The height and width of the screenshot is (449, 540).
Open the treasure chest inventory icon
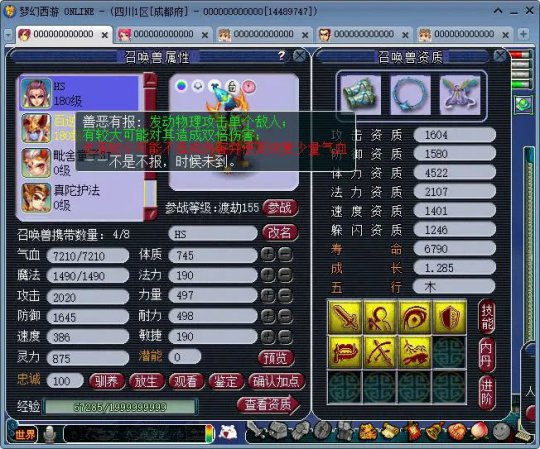point(278,430)
